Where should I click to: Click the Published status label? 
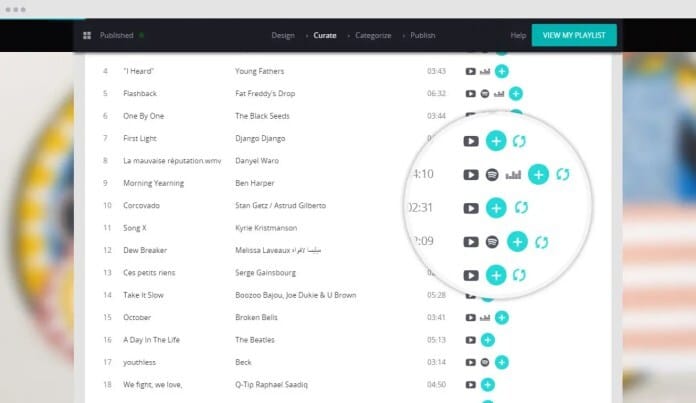(x=116, y=36)
